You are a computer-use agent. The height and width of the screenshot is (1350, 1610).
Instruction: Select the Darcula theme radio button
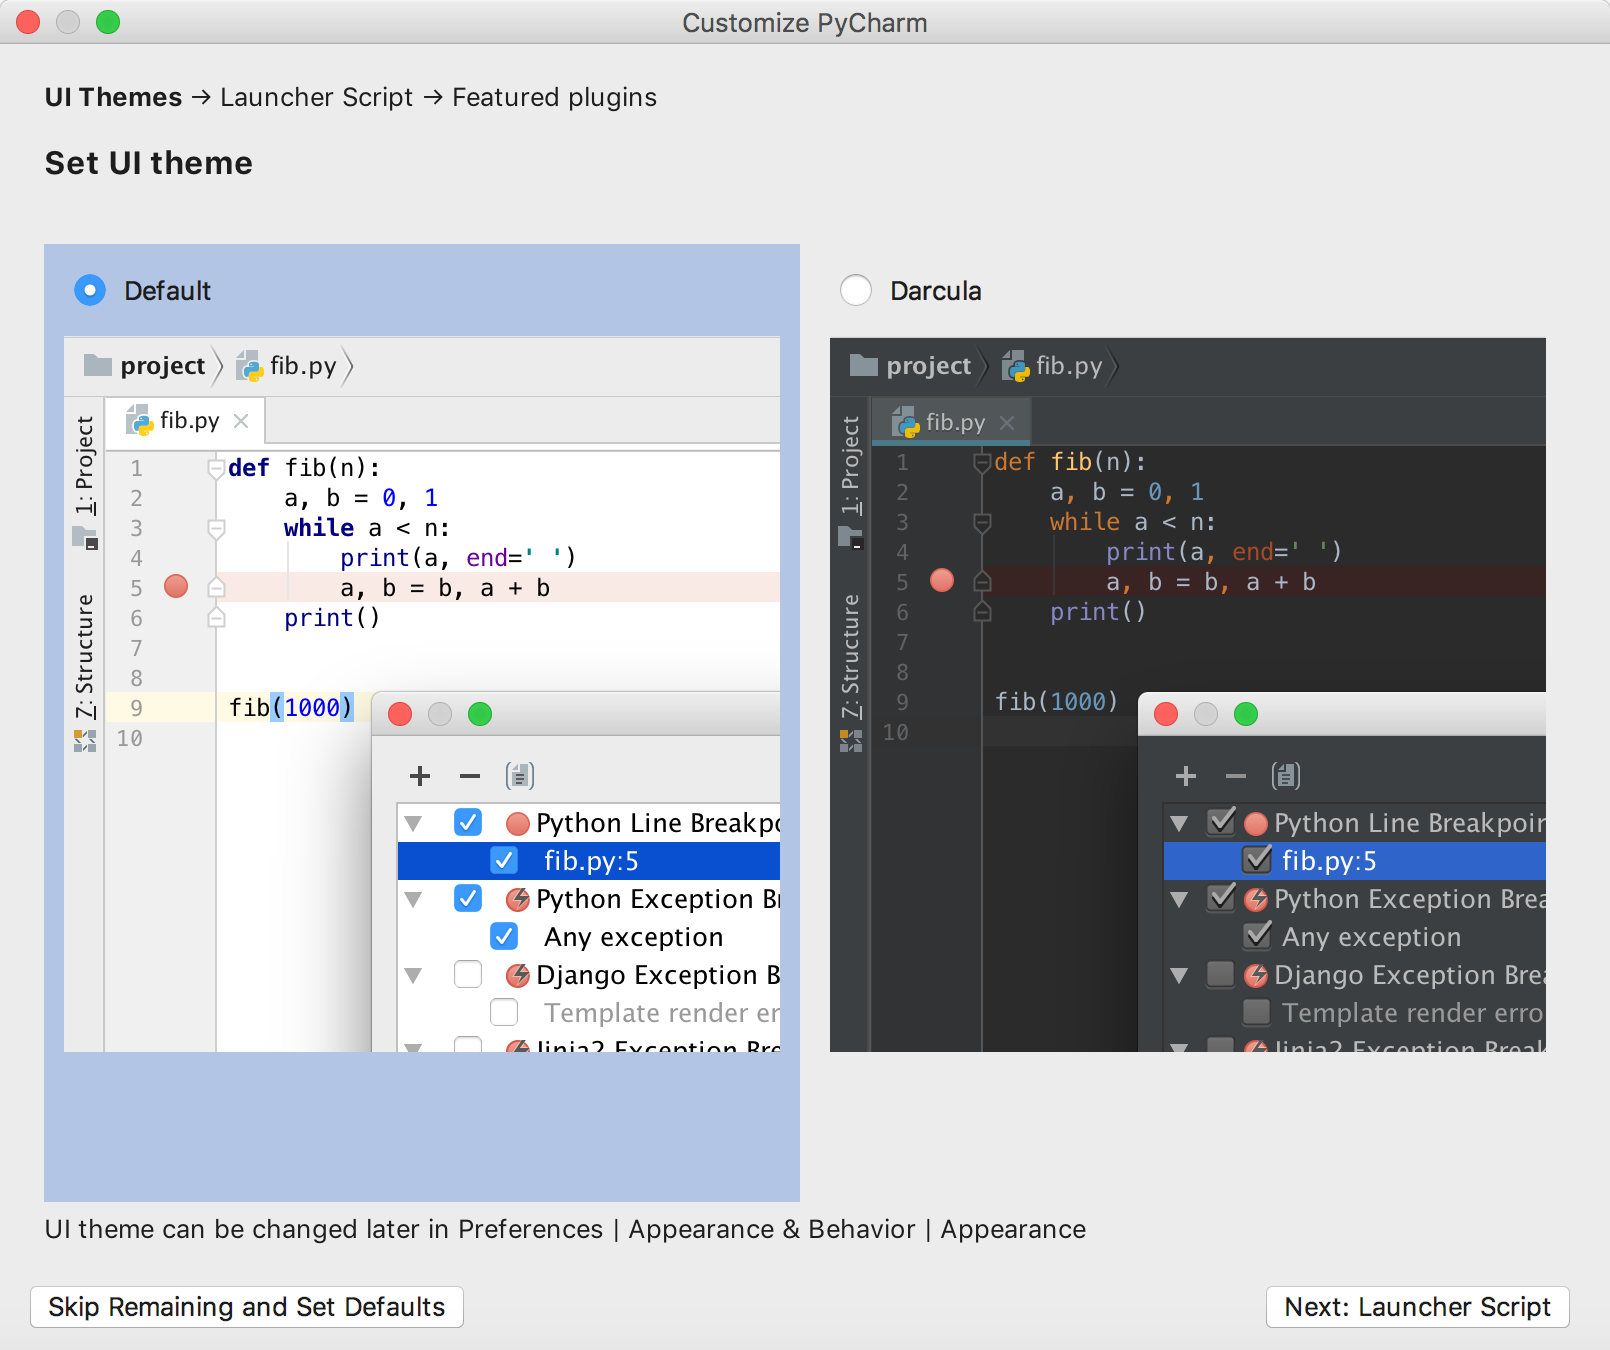(856, 291)
